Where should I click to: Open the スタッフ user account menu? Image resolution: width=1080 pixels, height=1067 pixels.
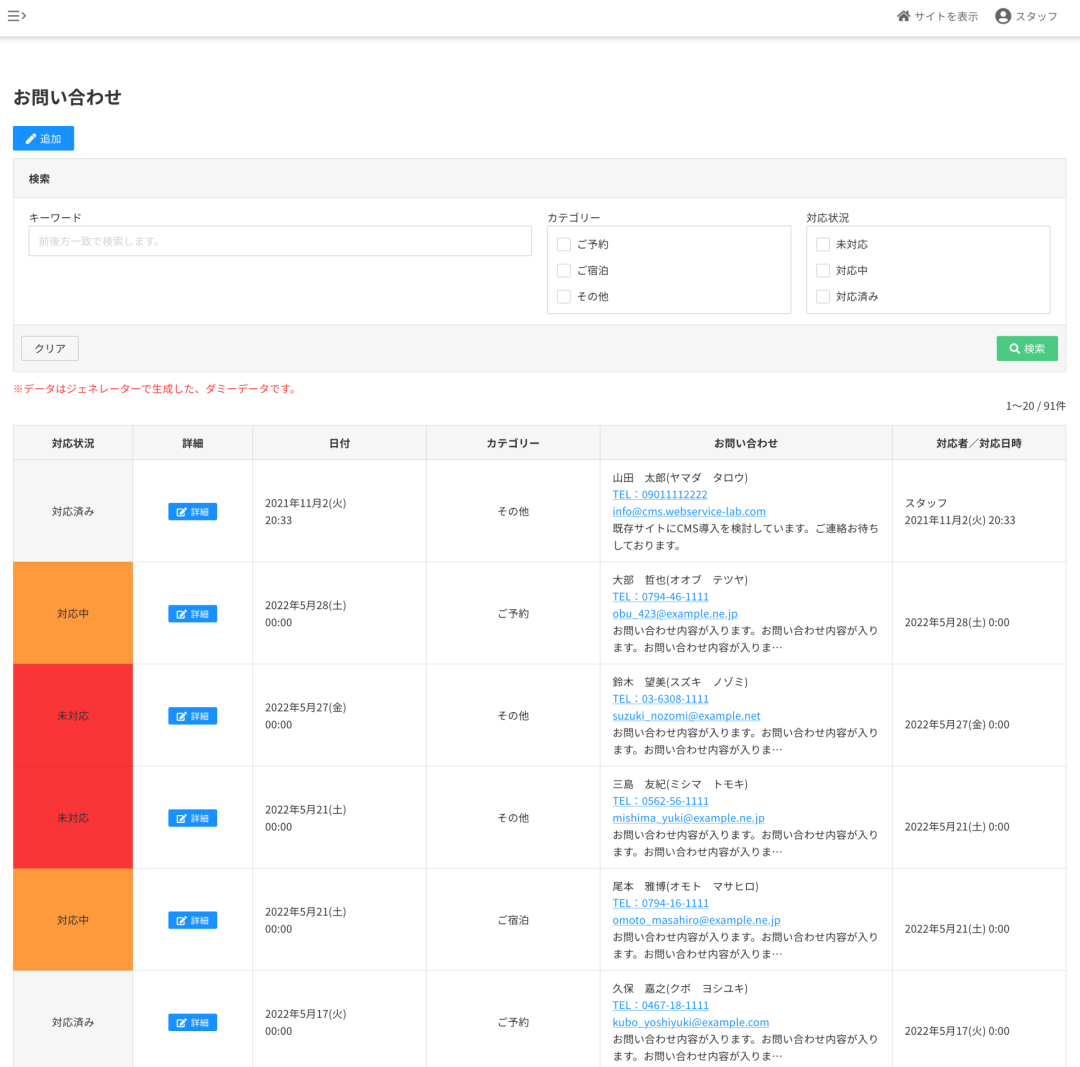[1026, 16]
